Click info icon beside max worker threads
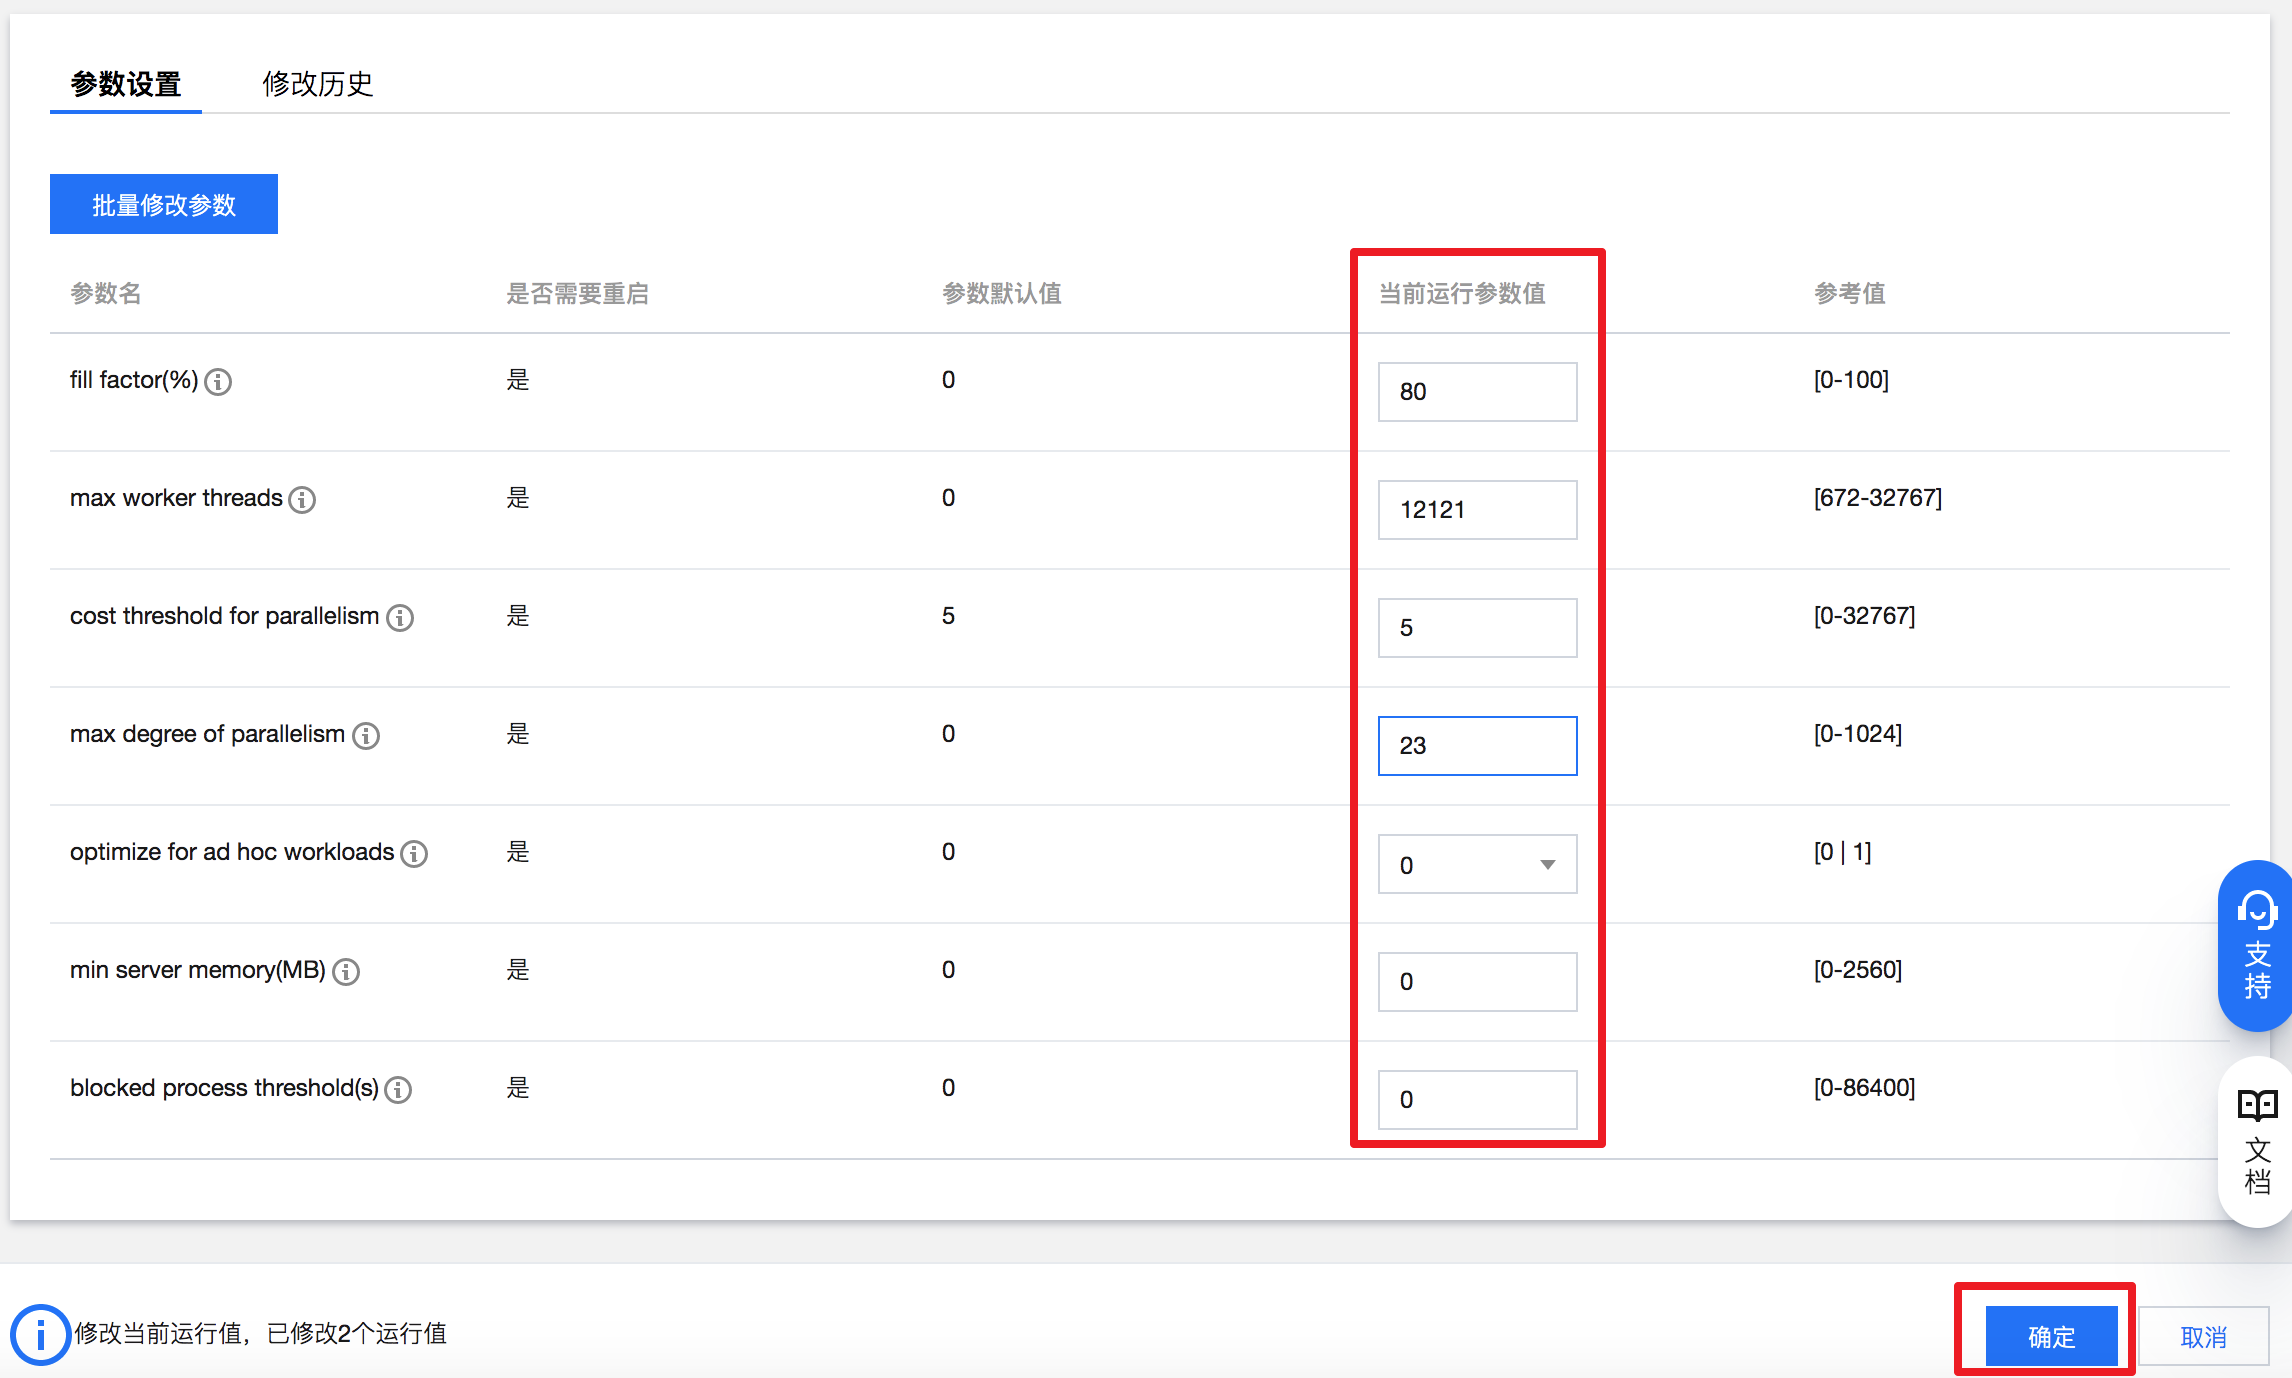This screenshot has width=2292, height=1378. (x=302, y=500)
